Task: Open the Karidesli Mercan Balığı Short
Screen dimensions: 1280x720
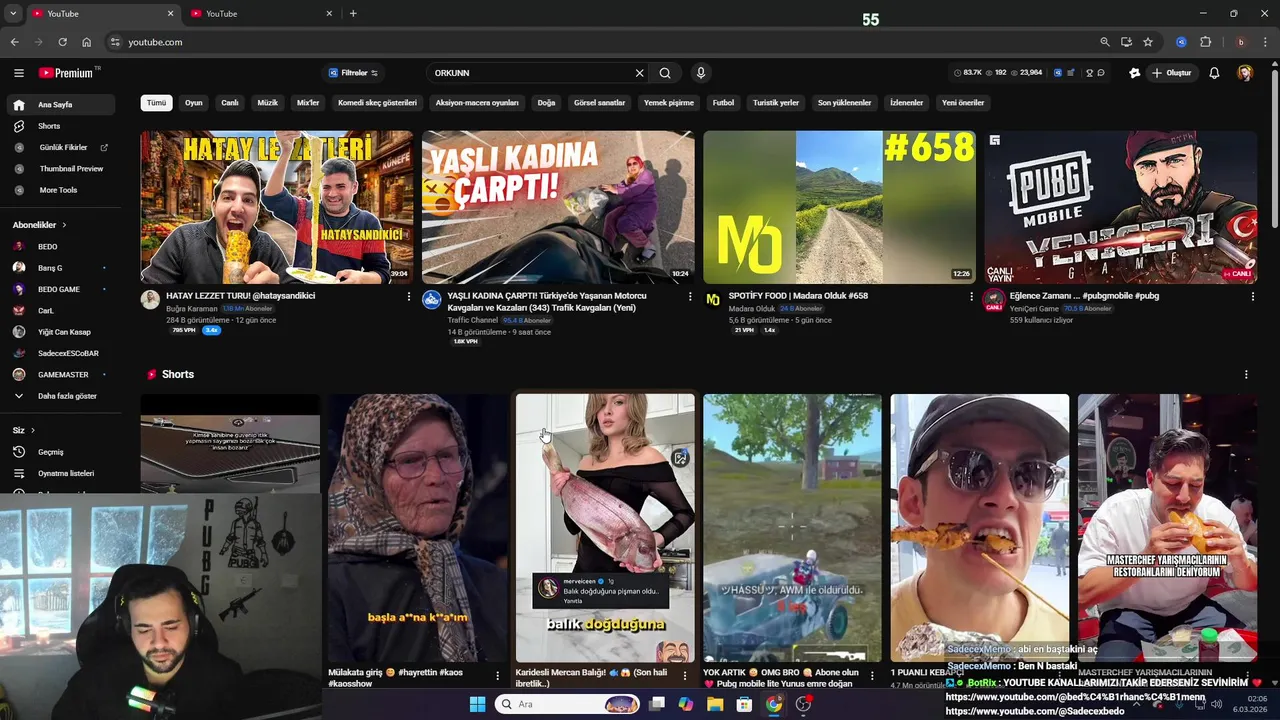Action: pyautogui.click(x=605, y=528)
